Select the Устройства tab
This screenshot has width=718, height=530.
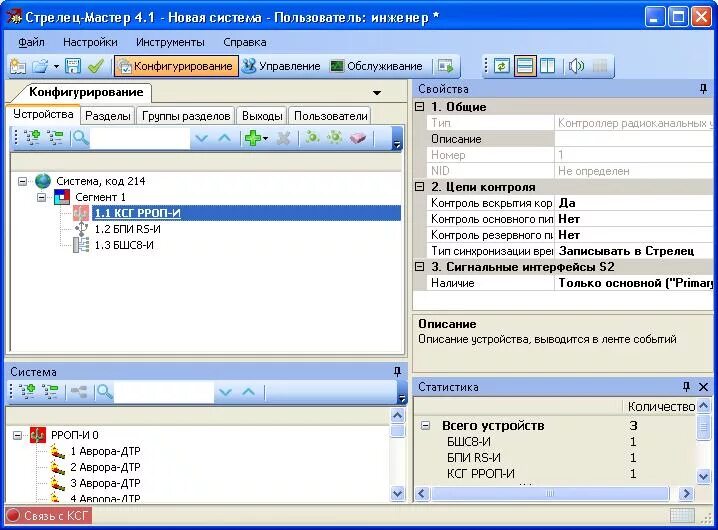point(43,114)
